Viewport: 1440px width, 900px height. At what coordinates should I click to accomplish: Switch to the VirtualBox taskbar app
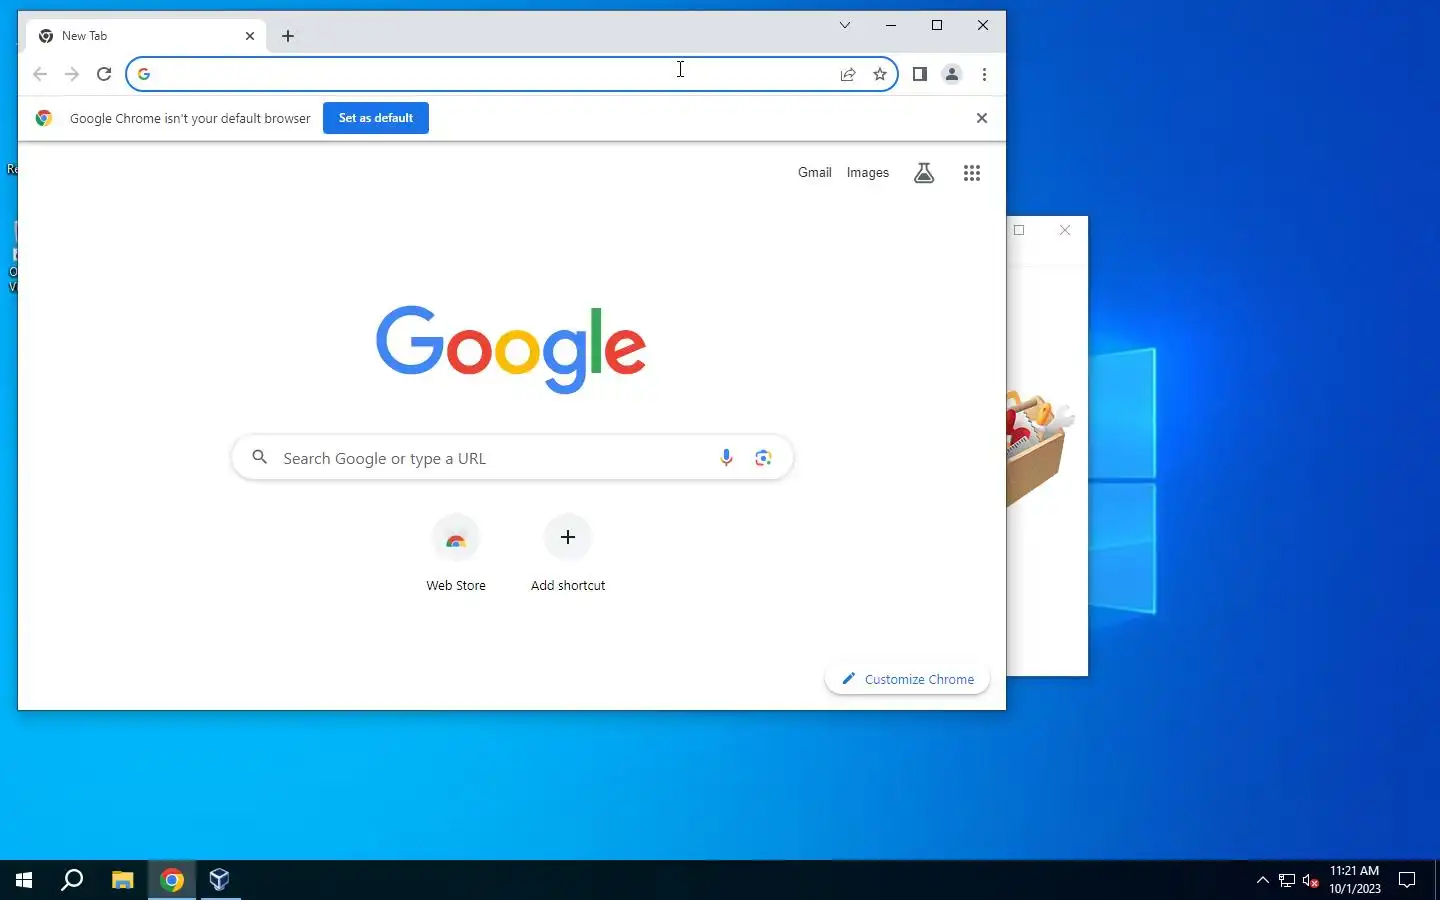pos(220,880)
